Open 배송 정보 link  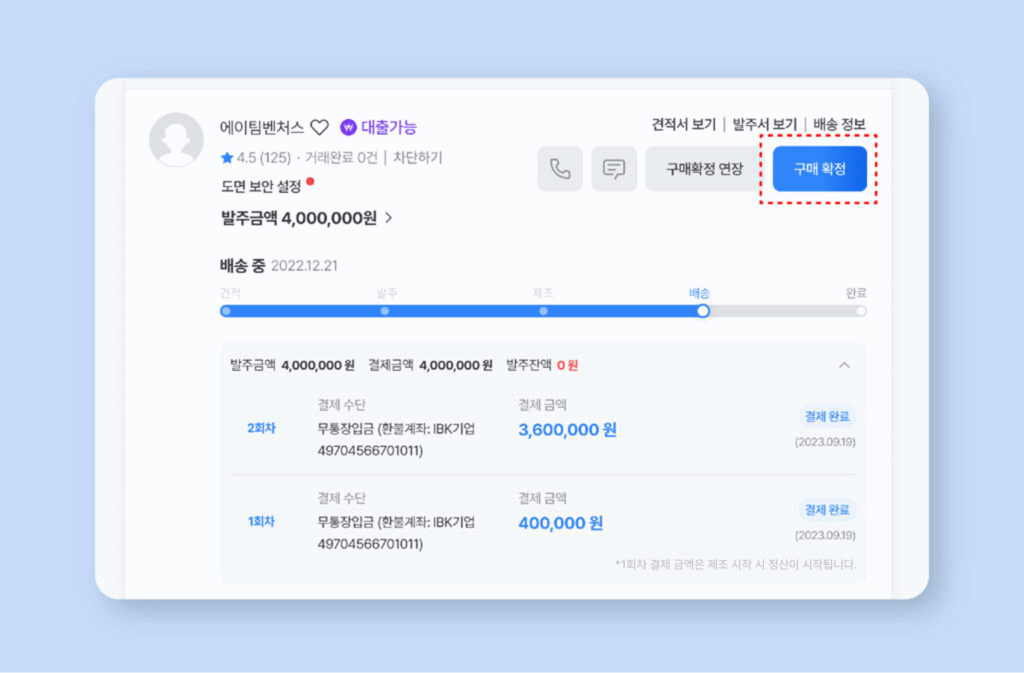point(839,125)
